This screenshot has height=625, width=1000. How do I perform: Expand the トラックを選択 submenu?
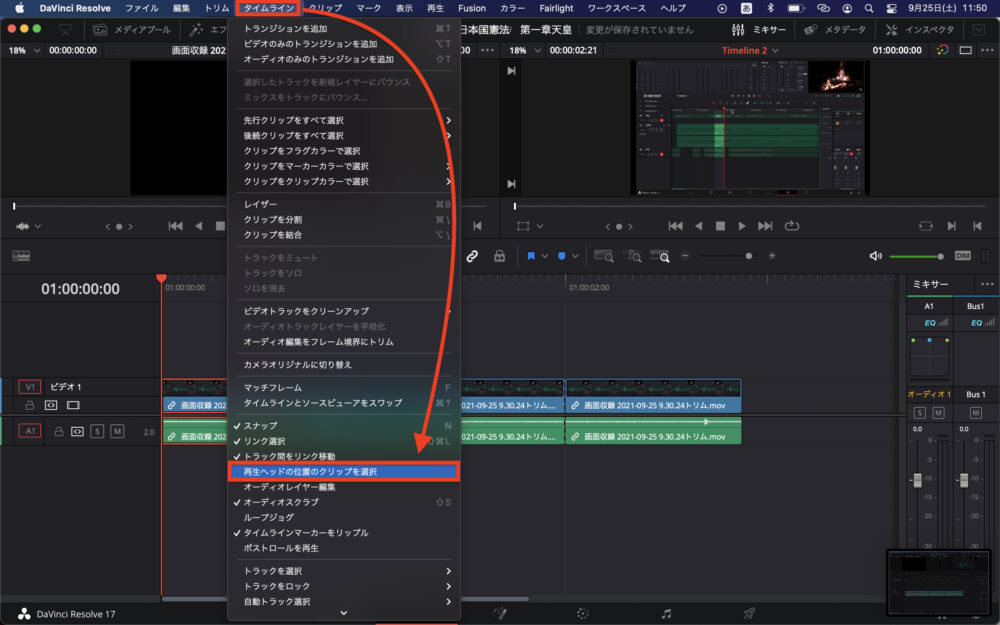344,571
